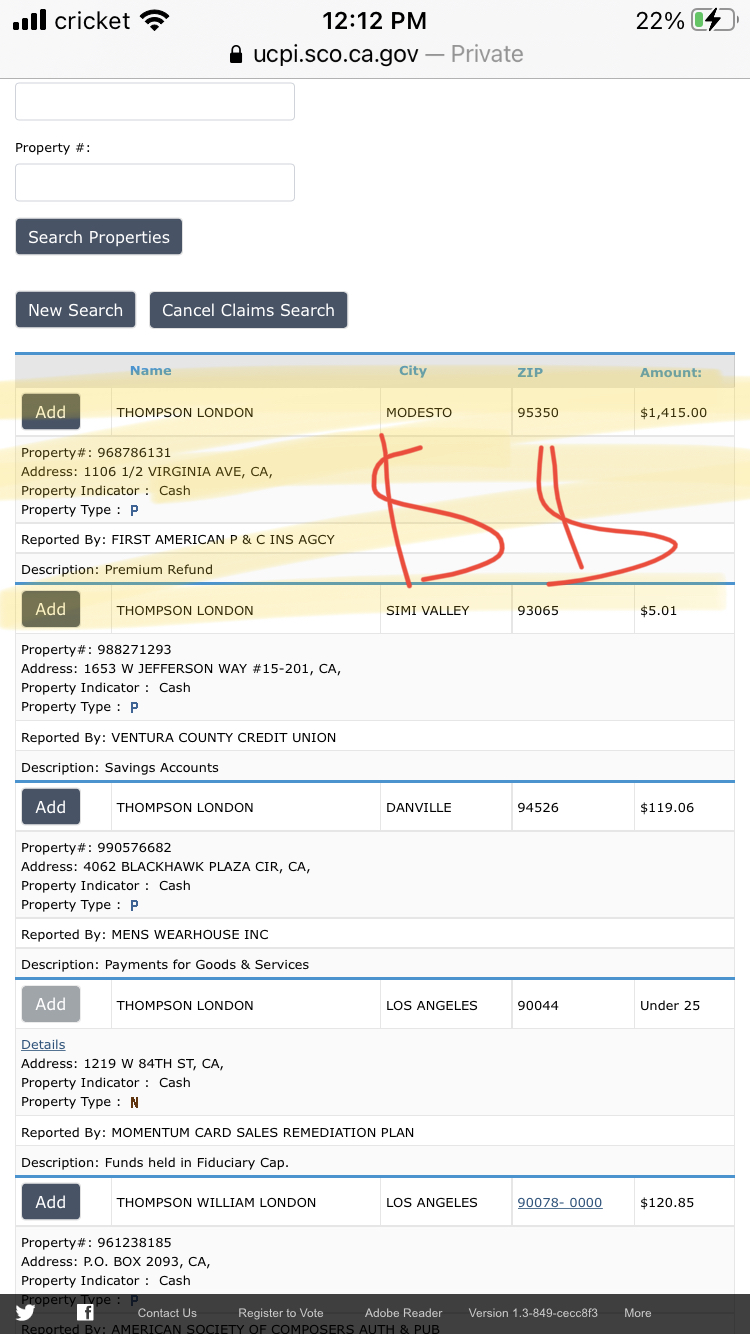Select MOMENTUM CARD SALES REMEDIATION PLAN text
This screenshot has width=750, height=1334.
click(262, 1132)
